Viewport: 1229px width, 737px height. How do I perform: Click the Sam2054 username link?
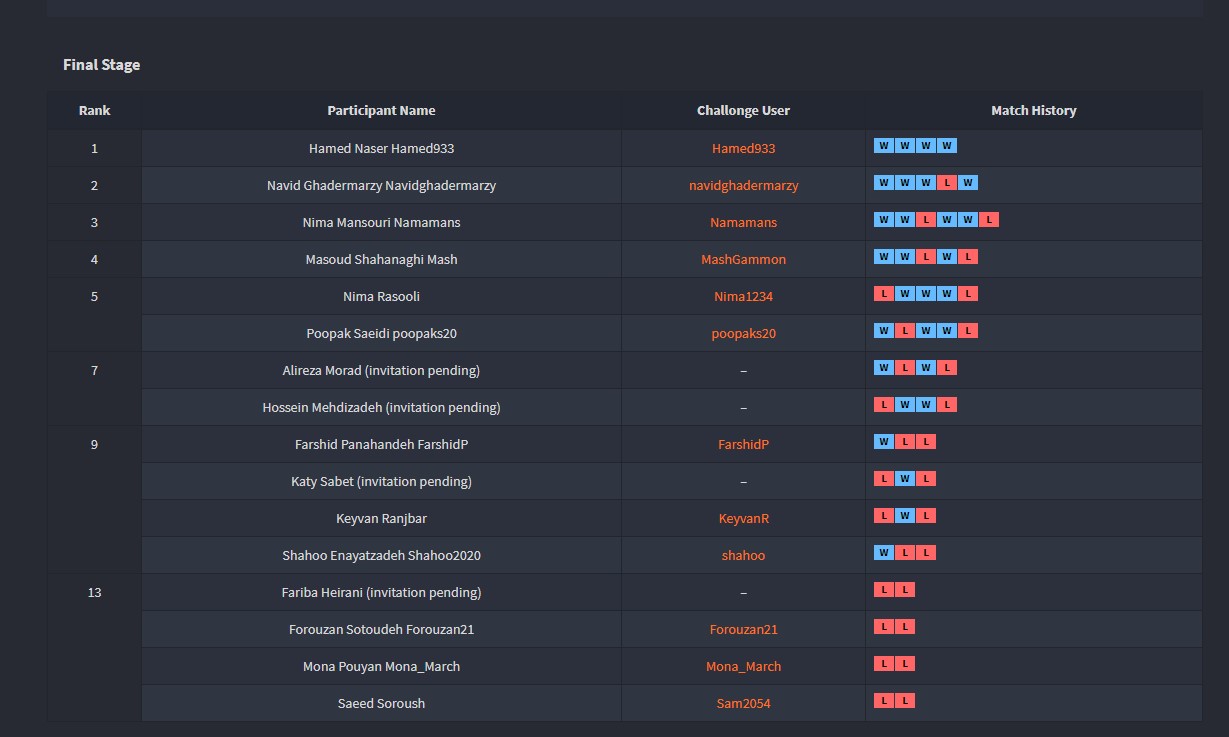pyautogui.click(x=743, y=703)
